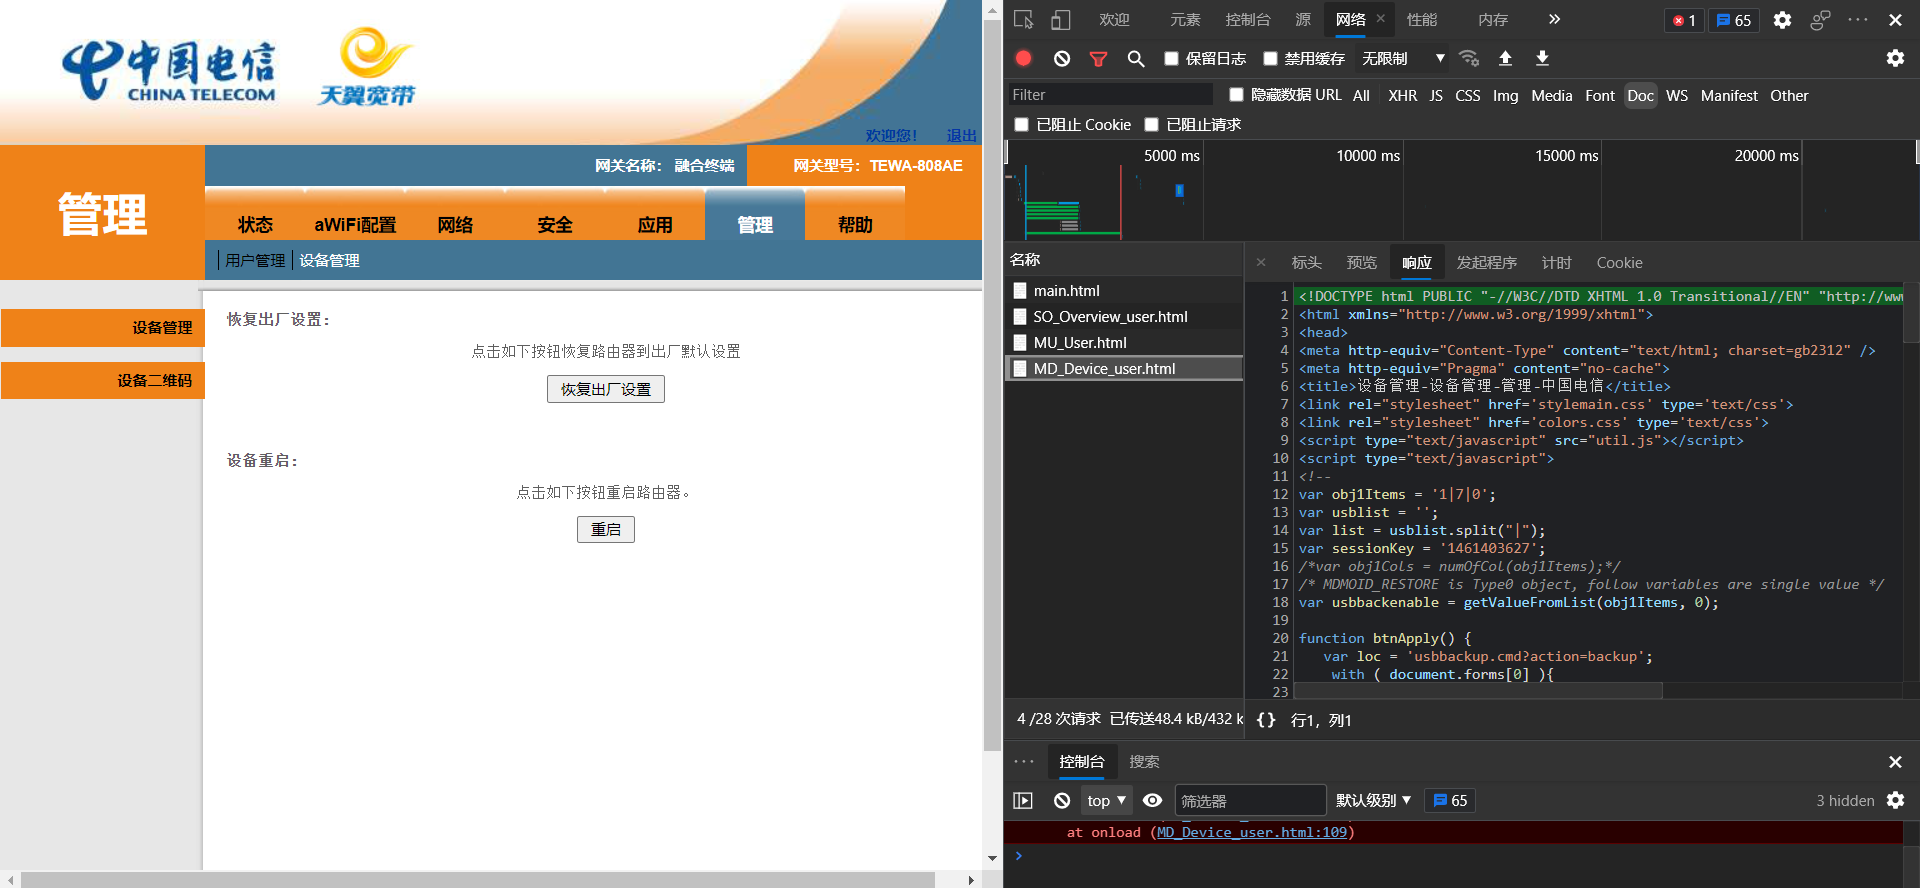Open DevTools main settings gear
The height and width of the screenshot is (888, 1920).
pyautogui.click(x=1782, y=20)
